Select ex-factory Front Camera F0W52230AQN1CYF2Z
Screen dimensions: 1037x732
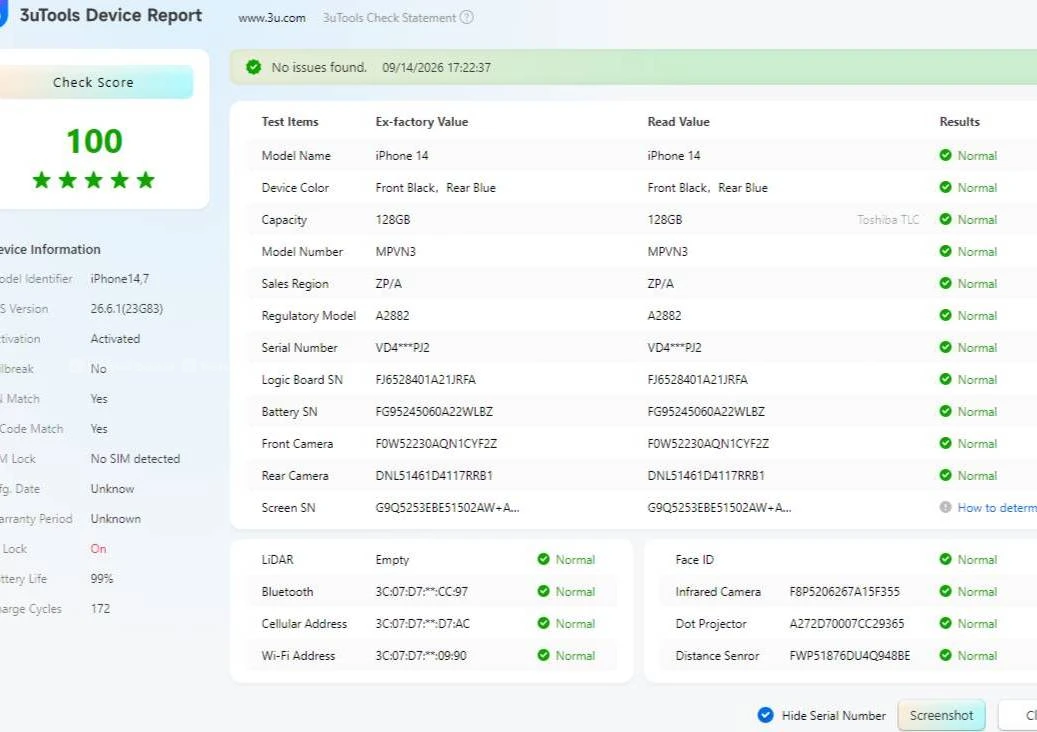(x=436, y=444)
